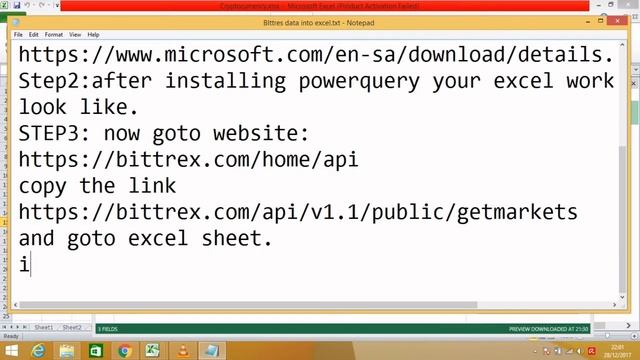Click the Excel undo icon
Screen dimensions: 640x360
tap(28, 5)
